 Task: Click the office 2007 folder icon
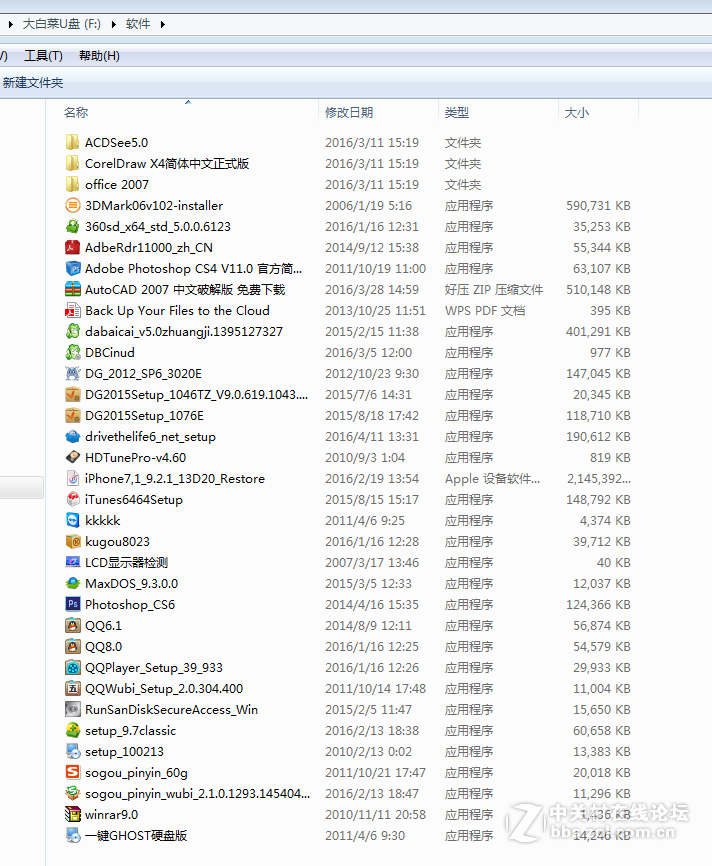tap(72, 184)
